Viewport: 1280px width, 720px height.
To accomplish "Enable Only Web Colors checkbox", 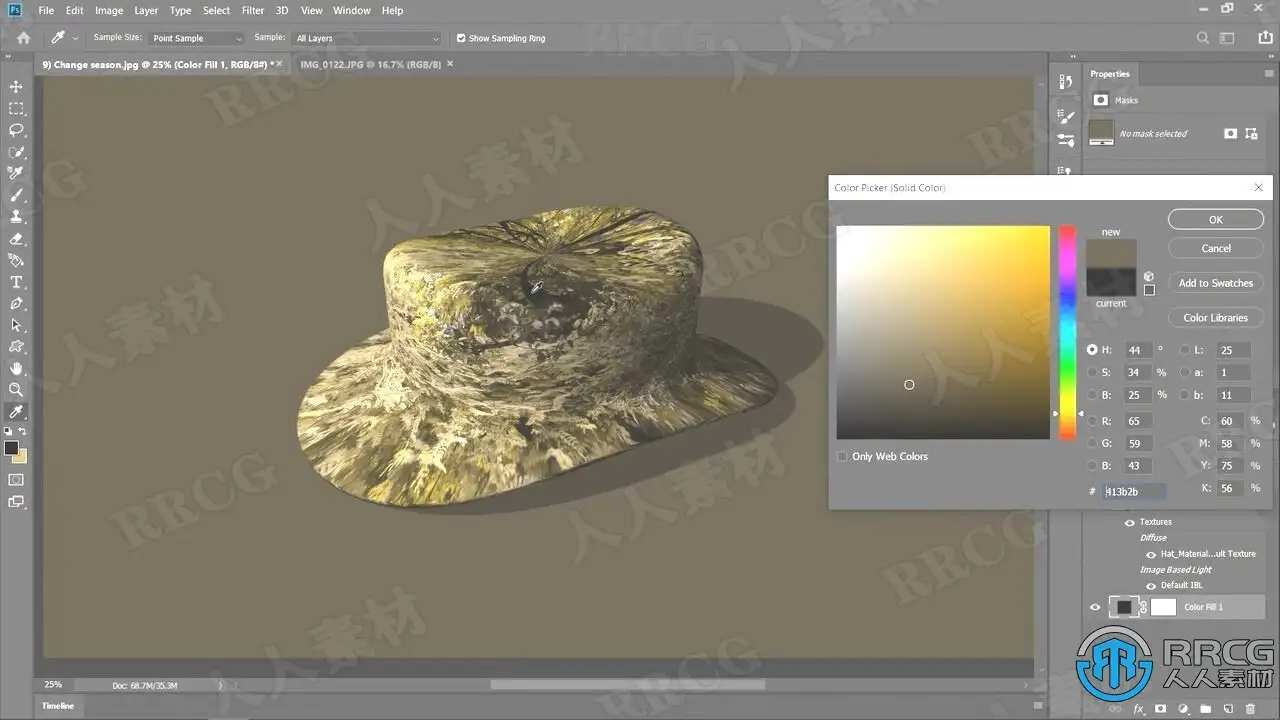I will pyautogui.click(x=842, y=456).
